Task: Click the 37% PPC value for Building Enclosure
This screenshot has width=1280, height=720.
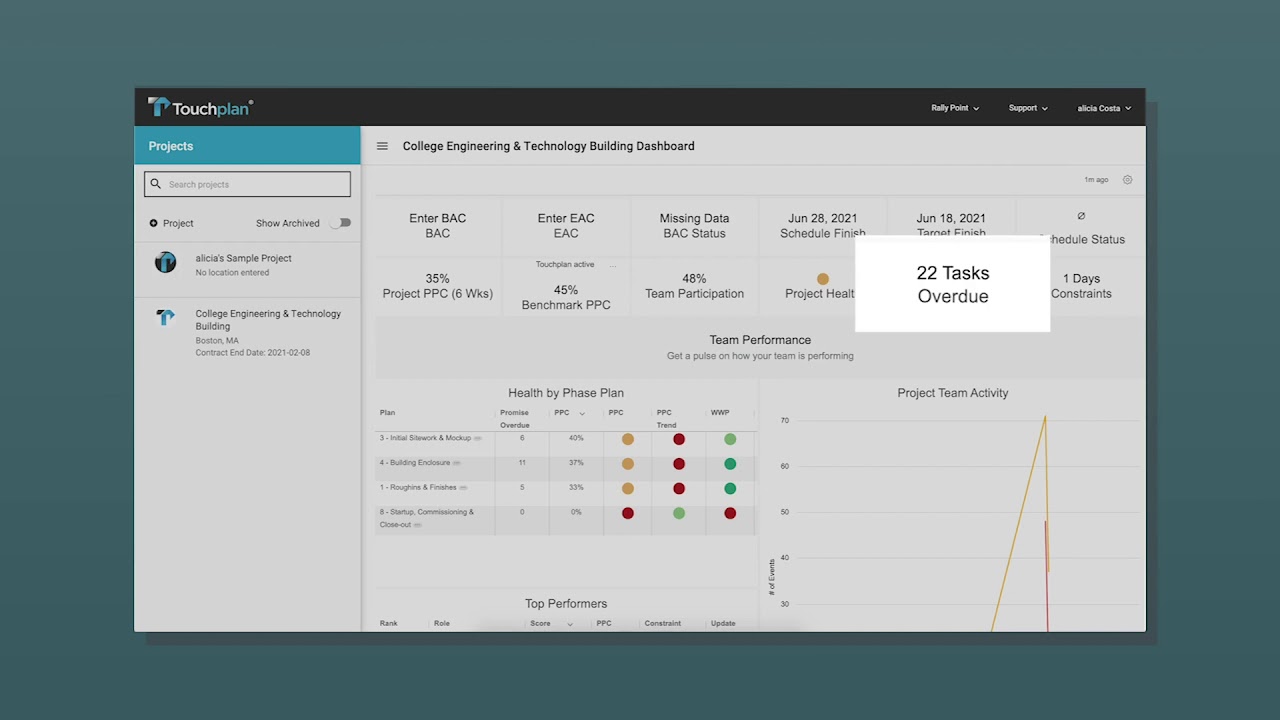Action: pyautogui.click(x=576, y=463)
